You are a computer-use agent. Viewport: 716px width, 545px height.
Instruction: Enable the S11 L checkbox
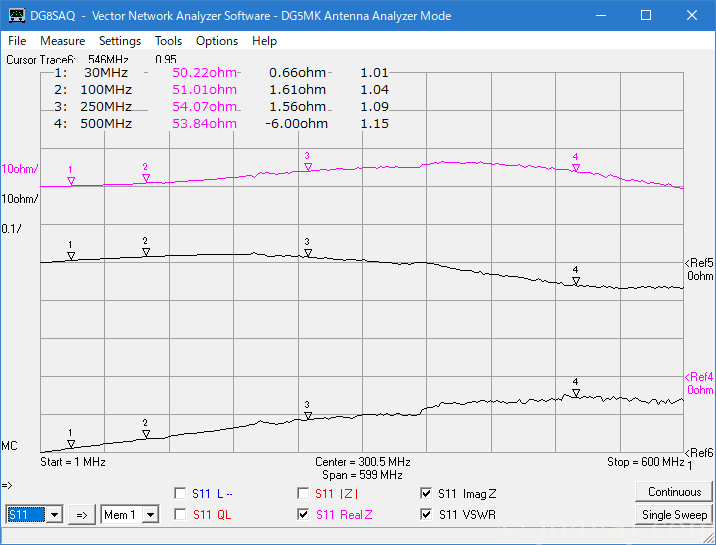click(x=180, y=493)
